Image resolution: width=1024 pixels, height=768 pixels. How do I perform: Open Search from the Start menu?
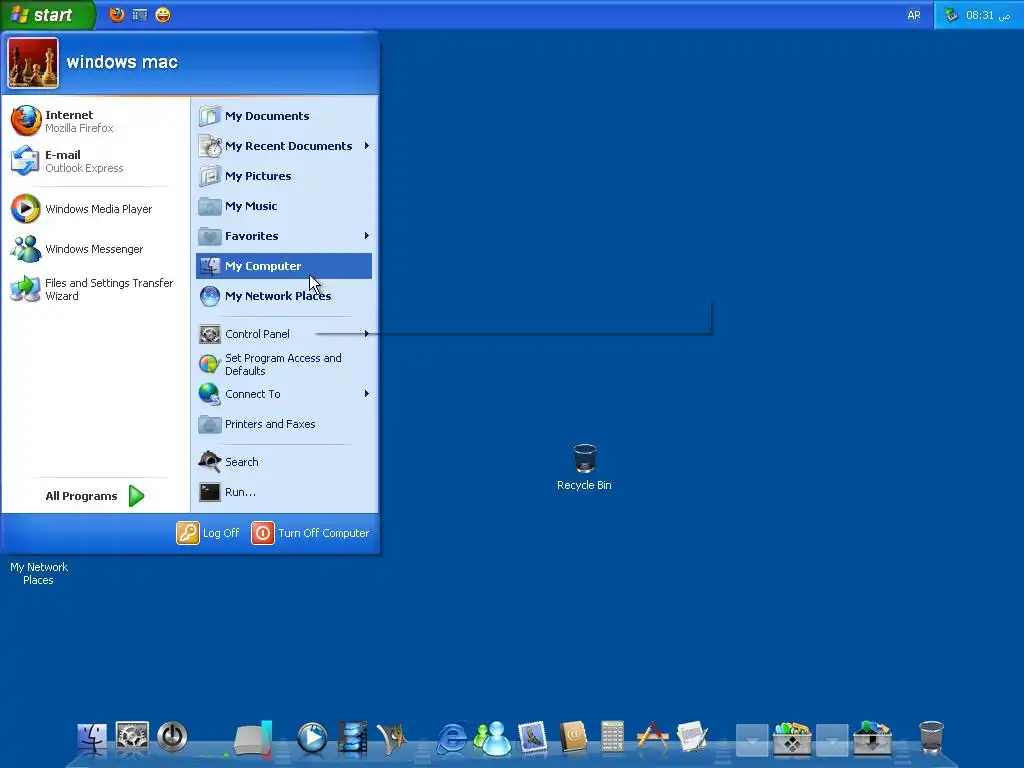[284, 462]
